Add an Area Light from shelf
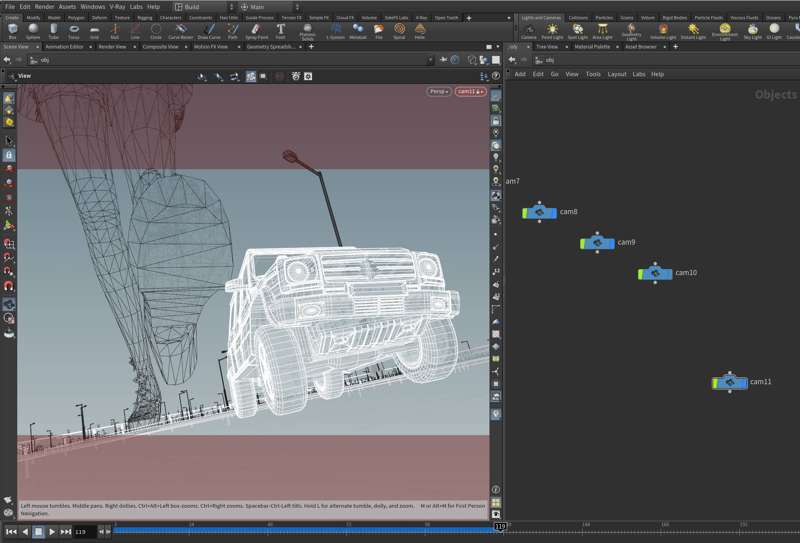This screenshot has width=800, height=543. coord(603,31)
